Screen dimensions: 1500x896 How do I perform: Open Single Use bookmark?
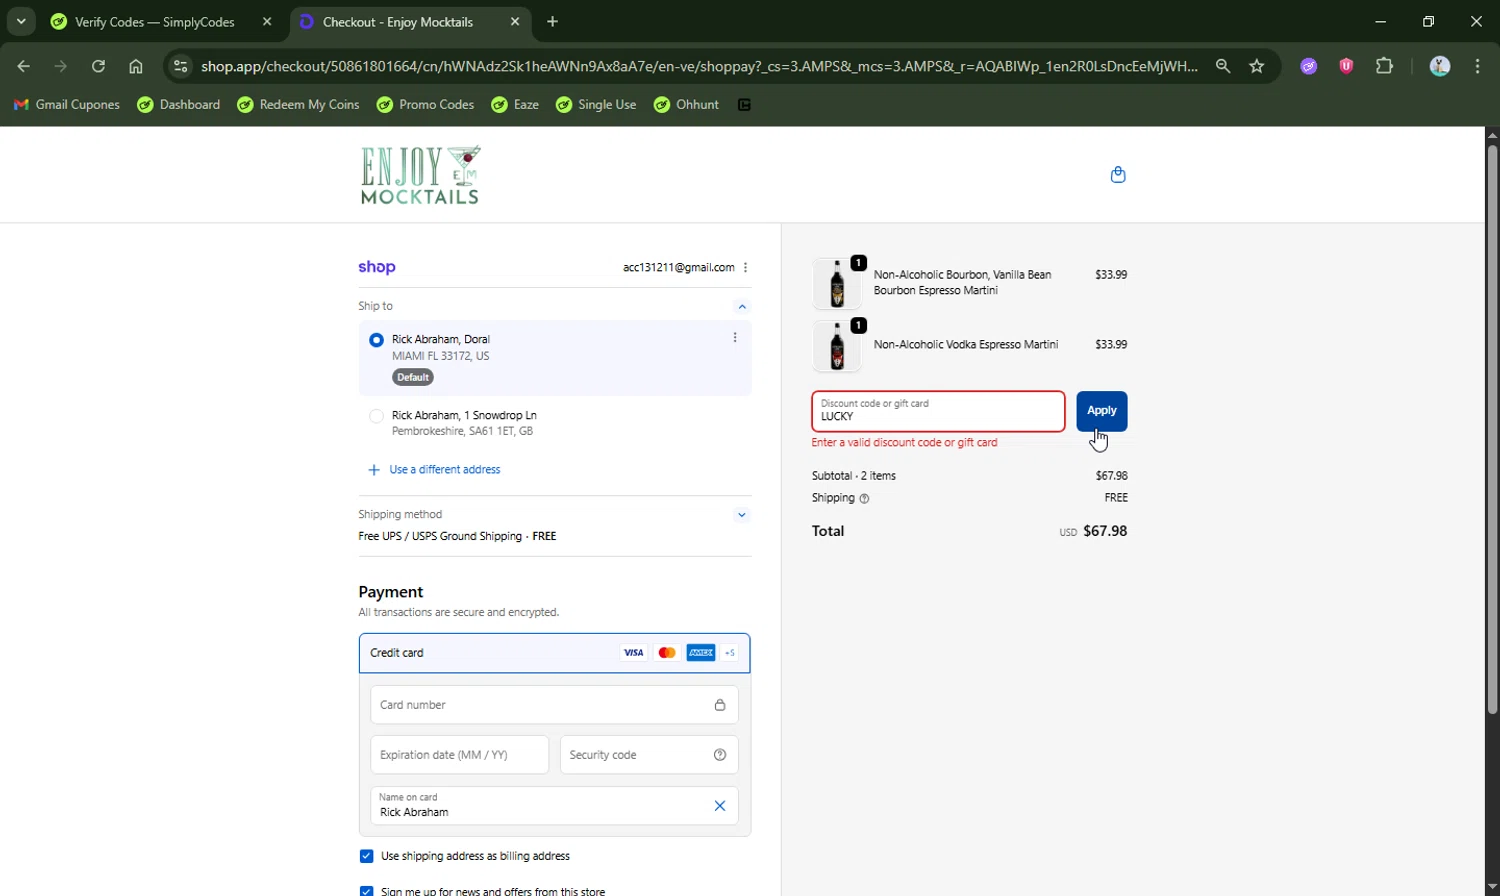[x=596, y=105]
